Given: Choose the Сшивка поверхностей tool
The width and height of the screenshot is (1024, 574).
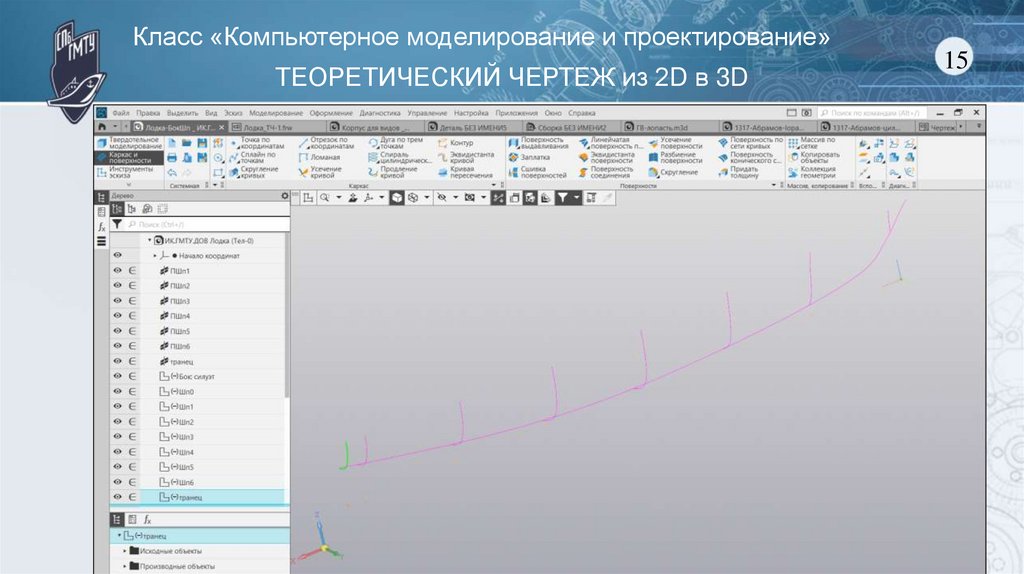Looking at the screenshot, I should click(537, 172).
